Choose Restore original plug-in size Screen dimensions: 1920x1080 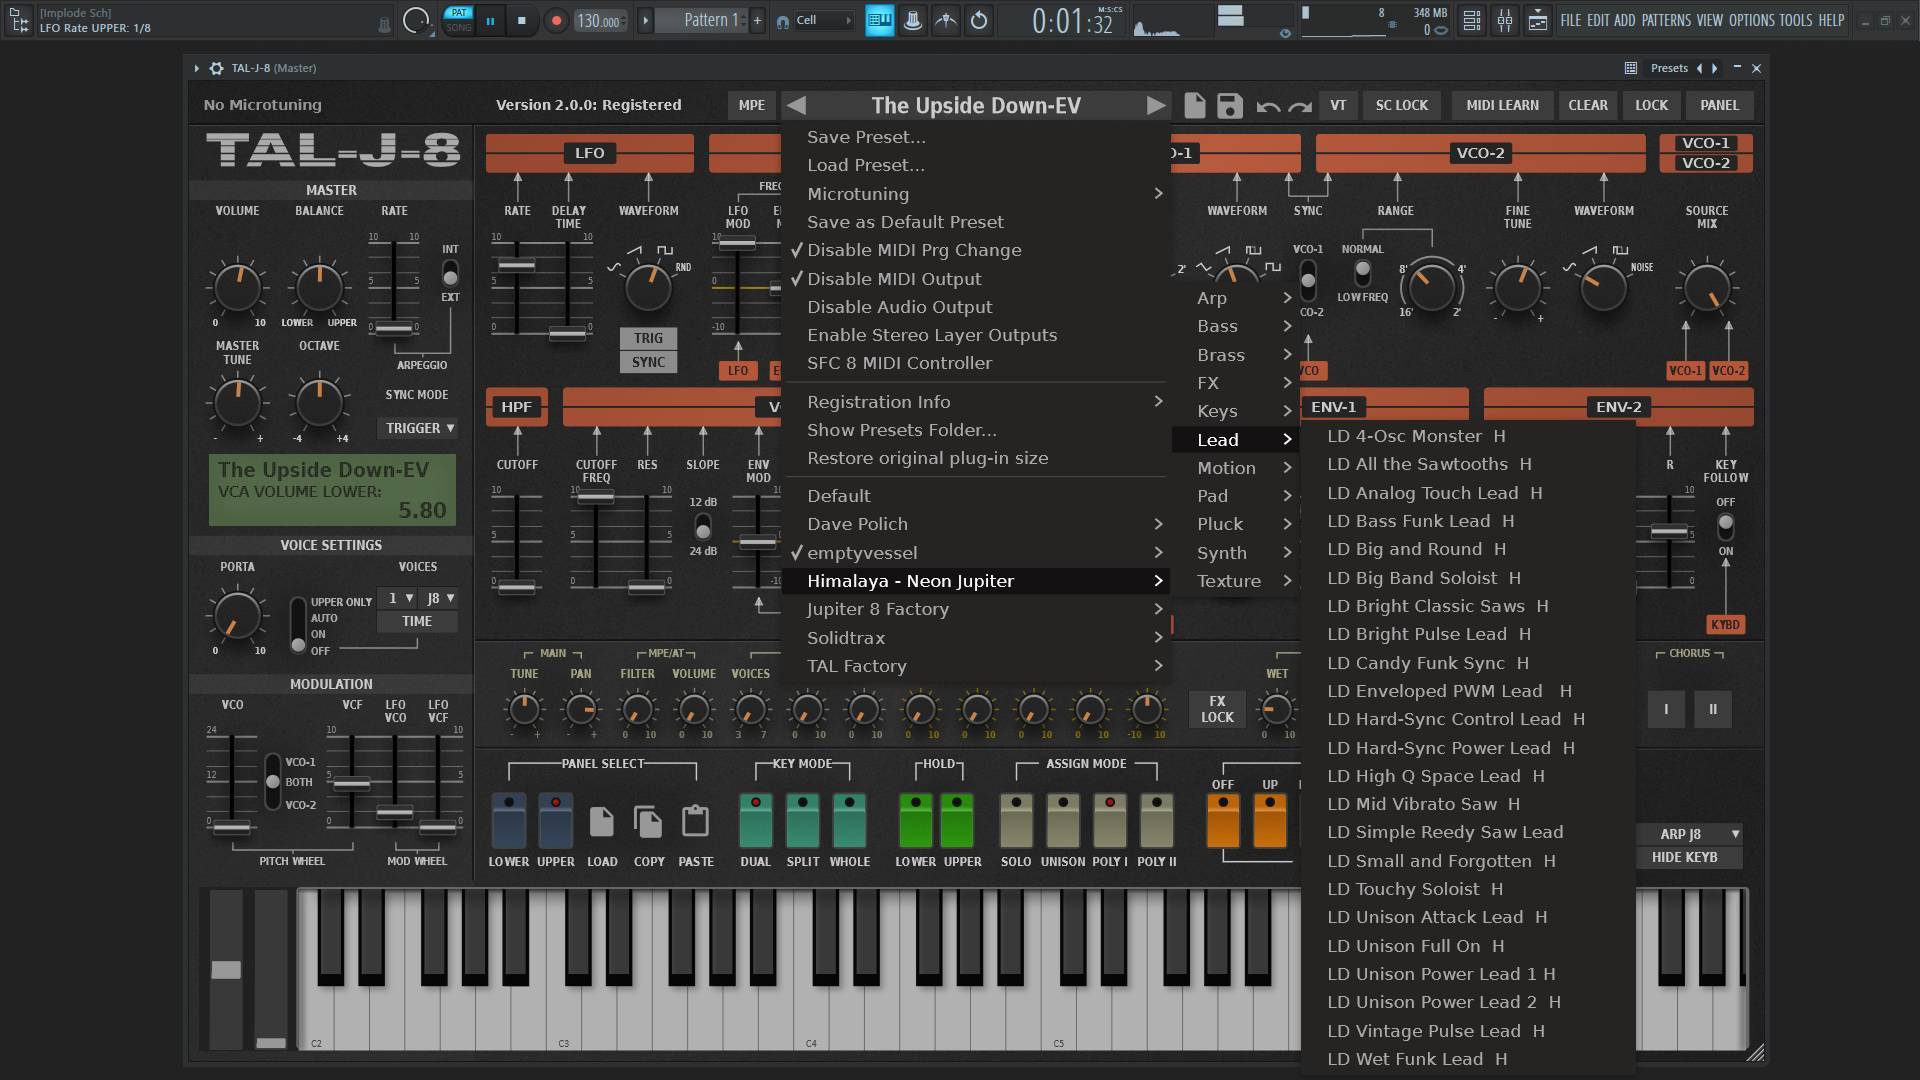(976, 458)
